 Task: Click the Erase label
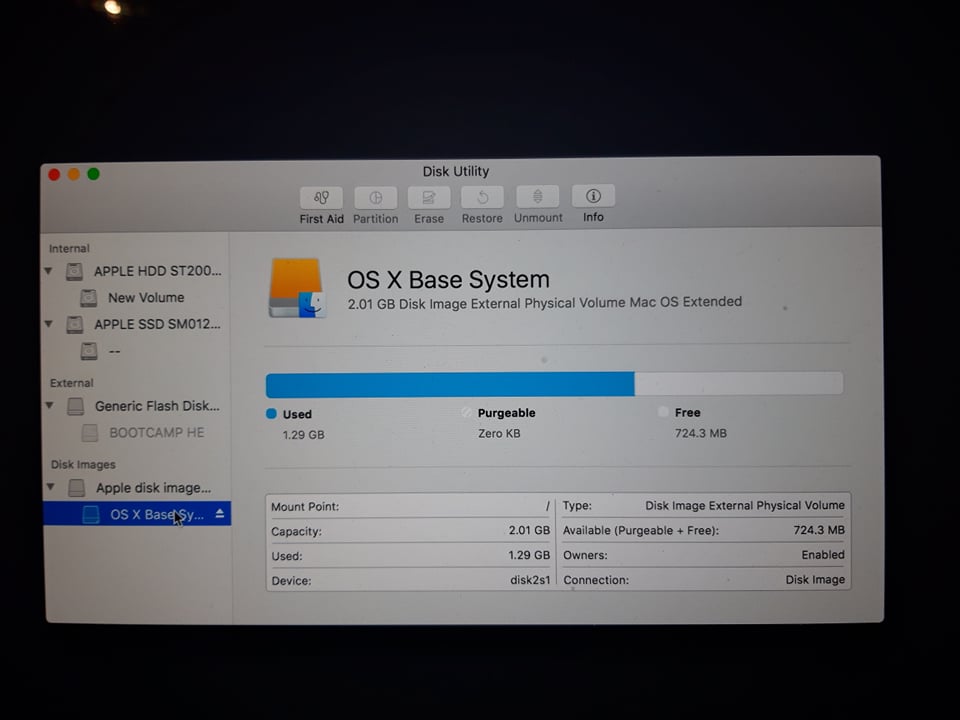tap(429, 219)
